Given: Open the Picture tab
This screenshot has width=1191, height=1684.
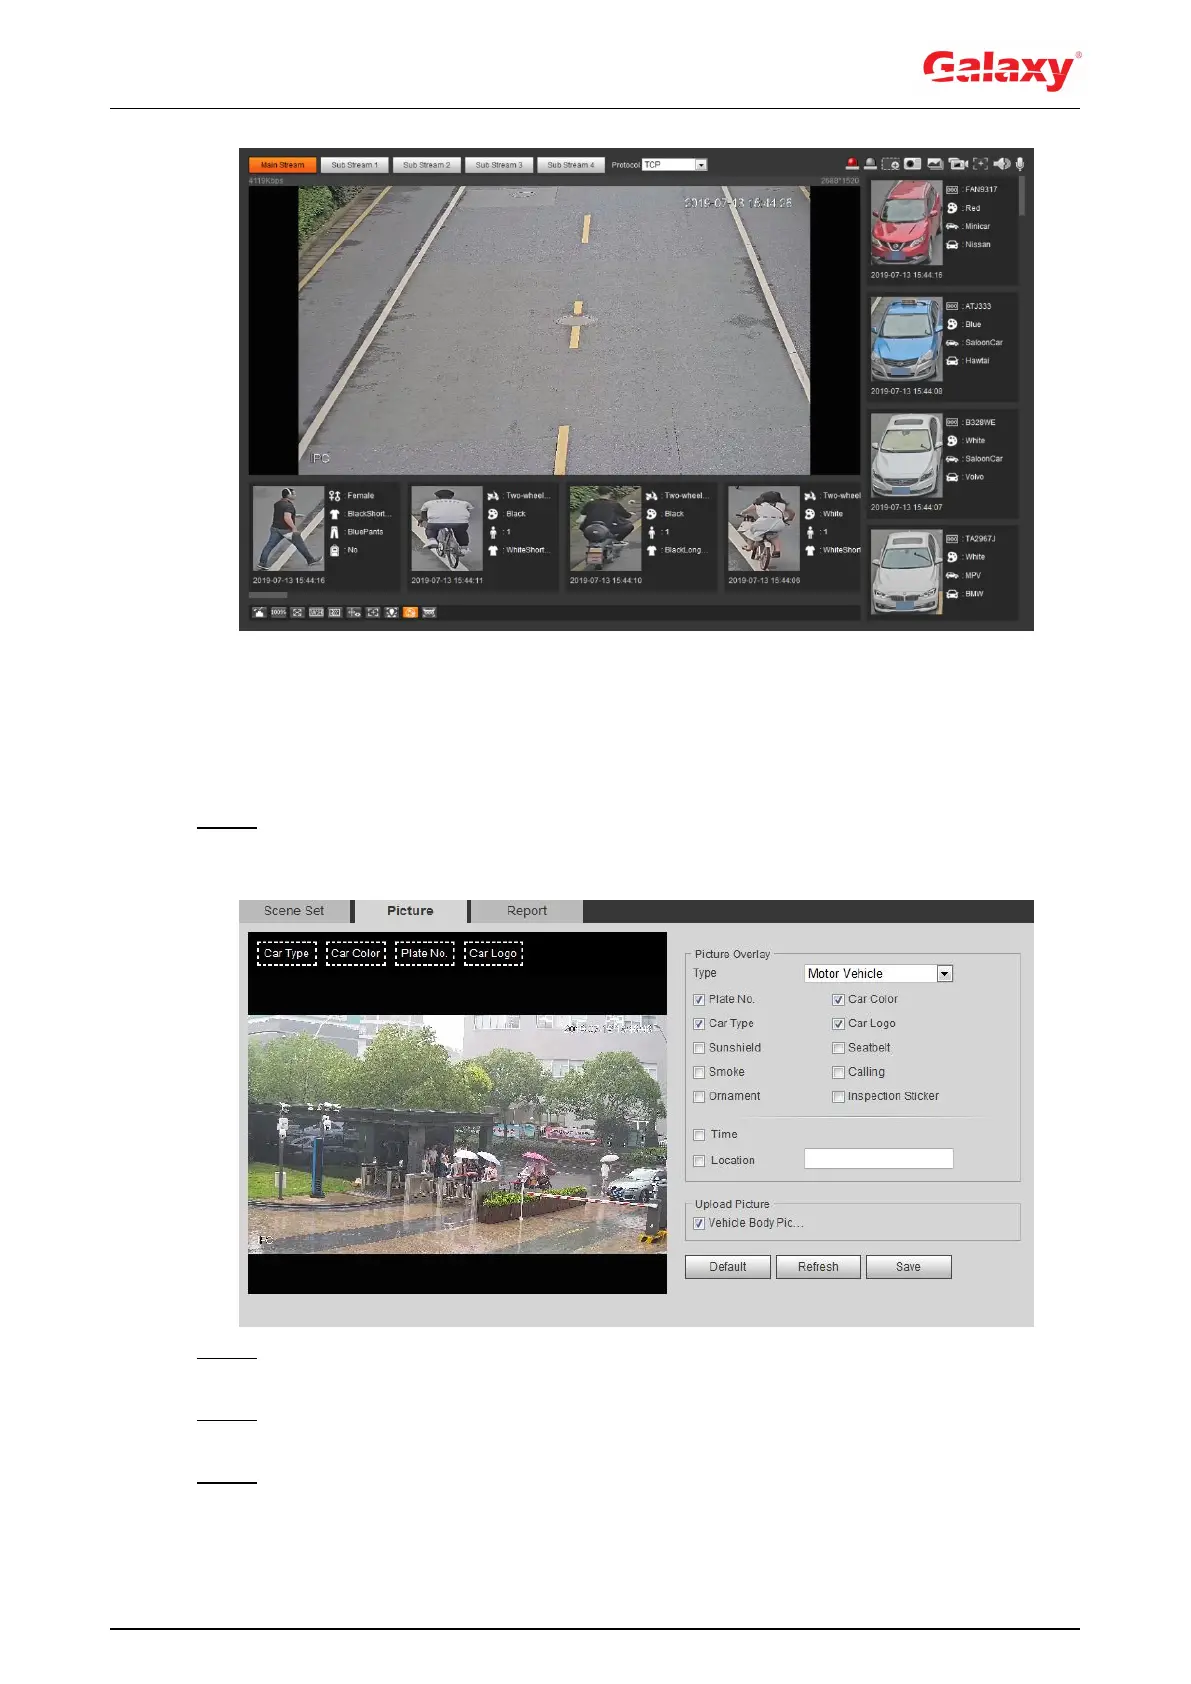Looking at the screenshot, I should (x=411, y=911).
